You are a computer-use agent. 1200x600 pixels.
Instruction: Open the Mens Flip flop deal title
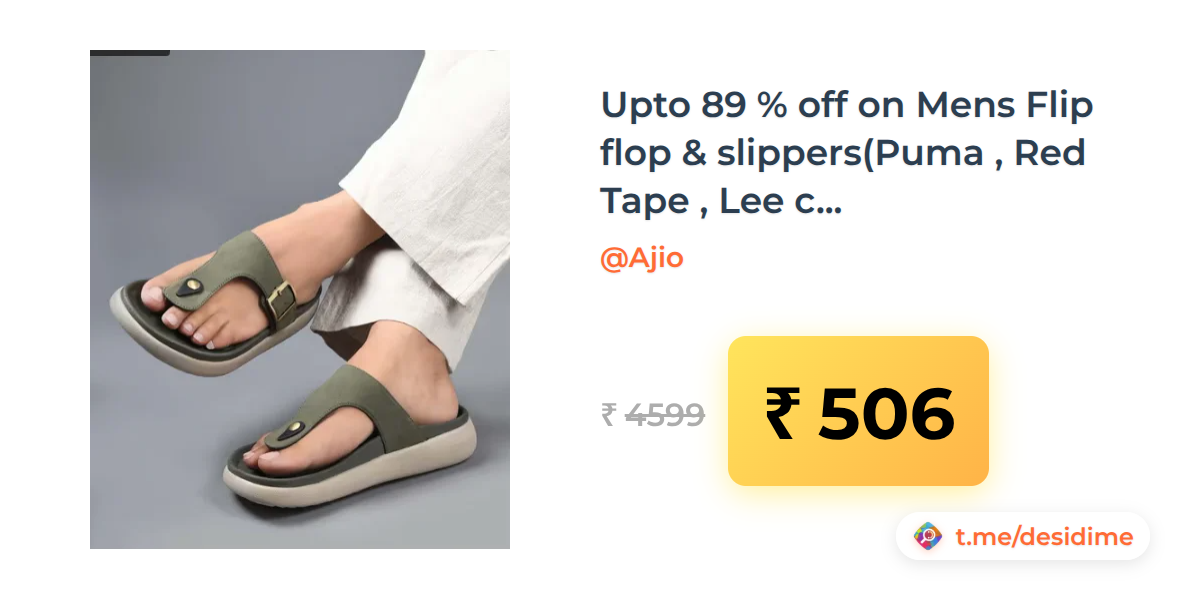847,152
